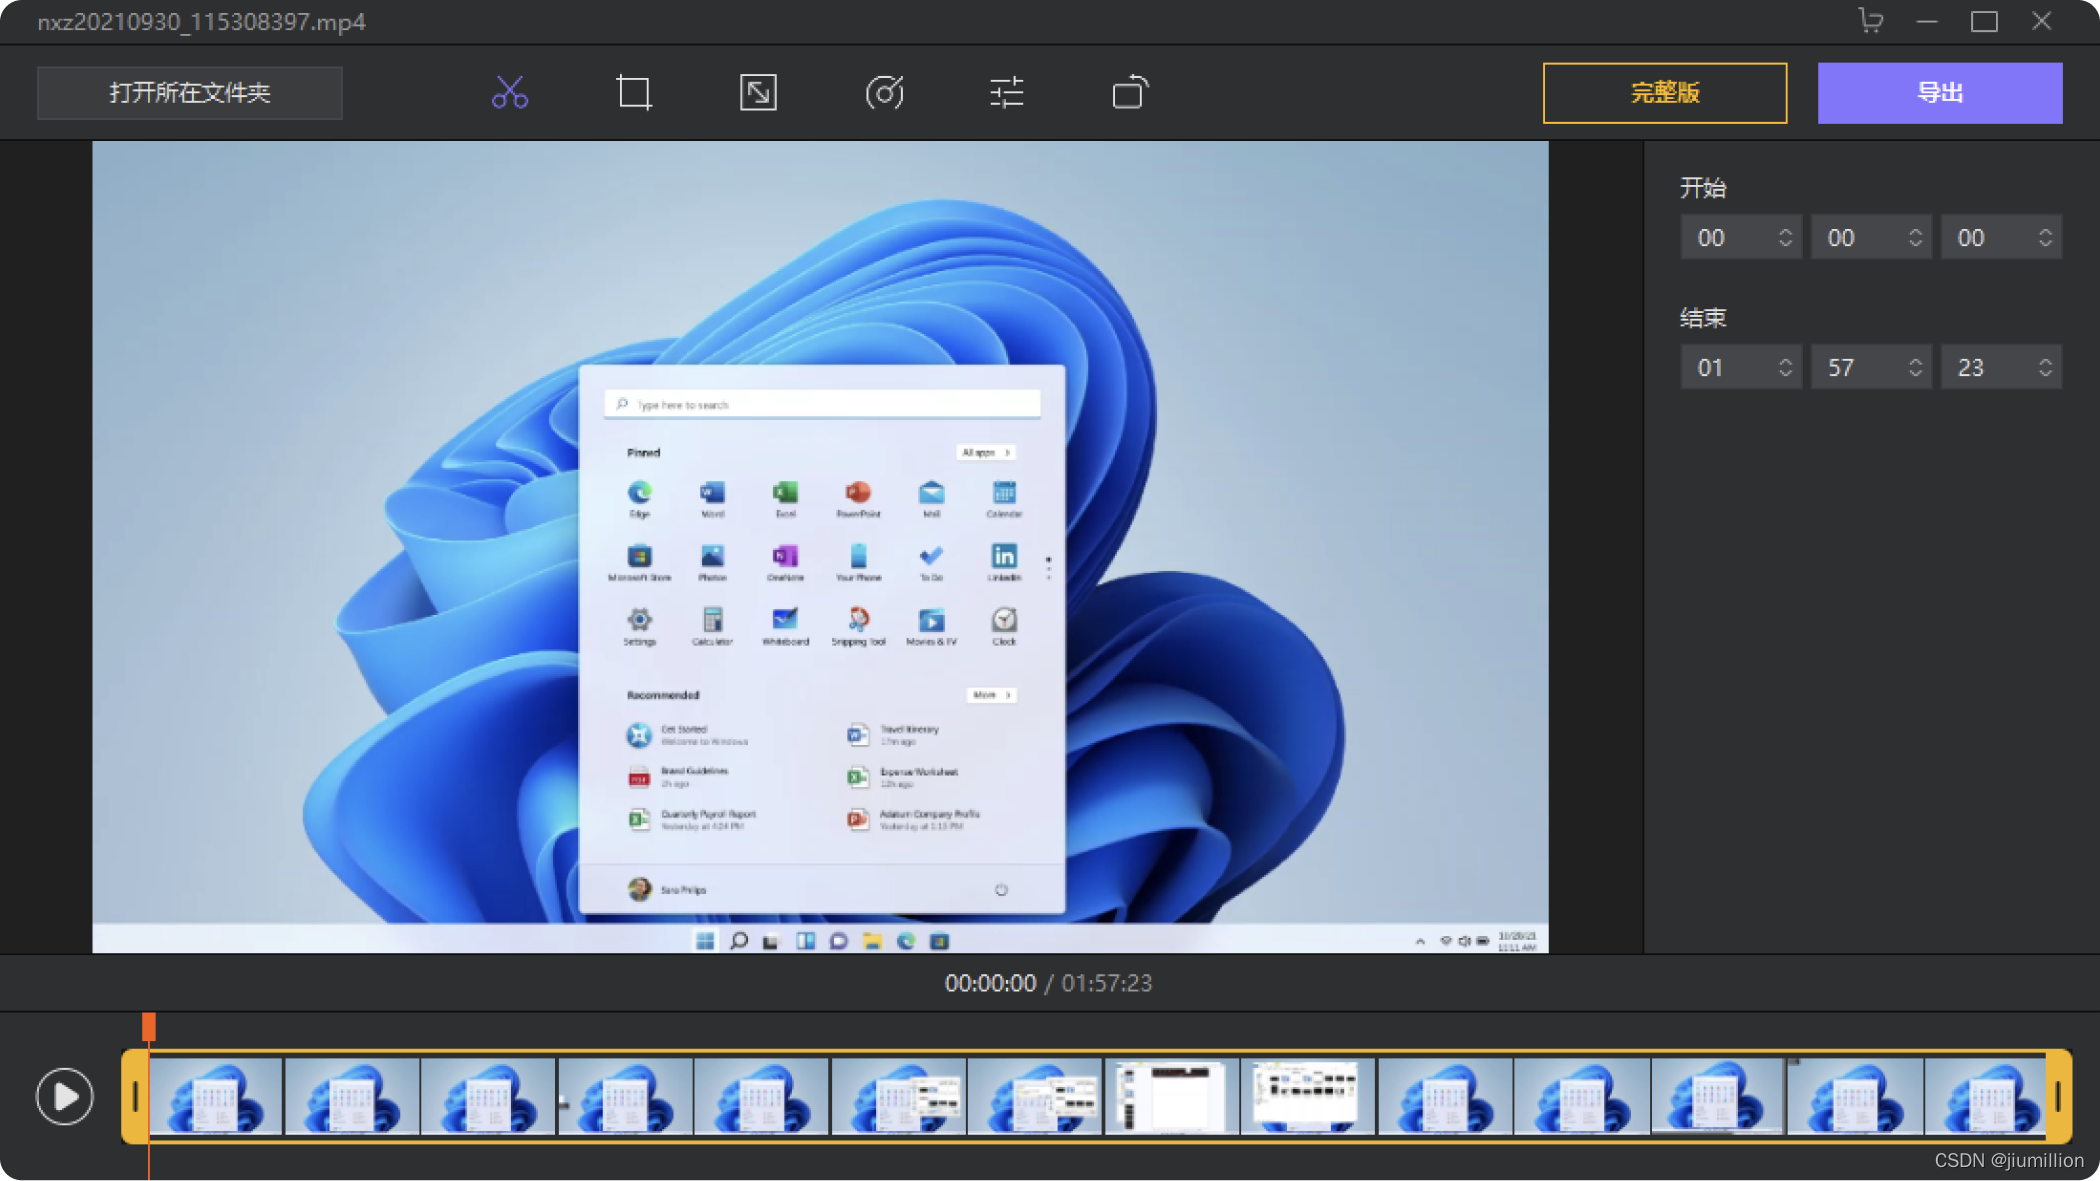Click the shopping cart icon
This screenshot has width=2100, height=1181.
pyautogui.click(x=1870, y=21)
